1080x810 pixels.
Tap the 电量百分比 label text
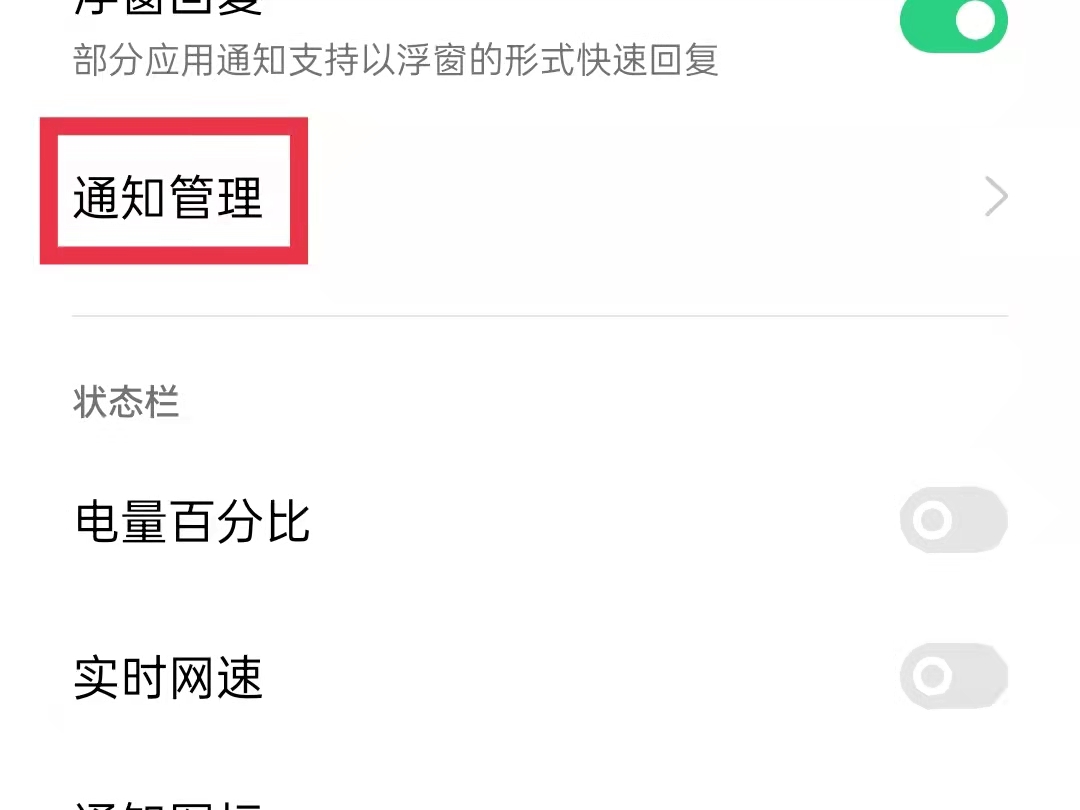pyautogui.click(x=192, y=521)
